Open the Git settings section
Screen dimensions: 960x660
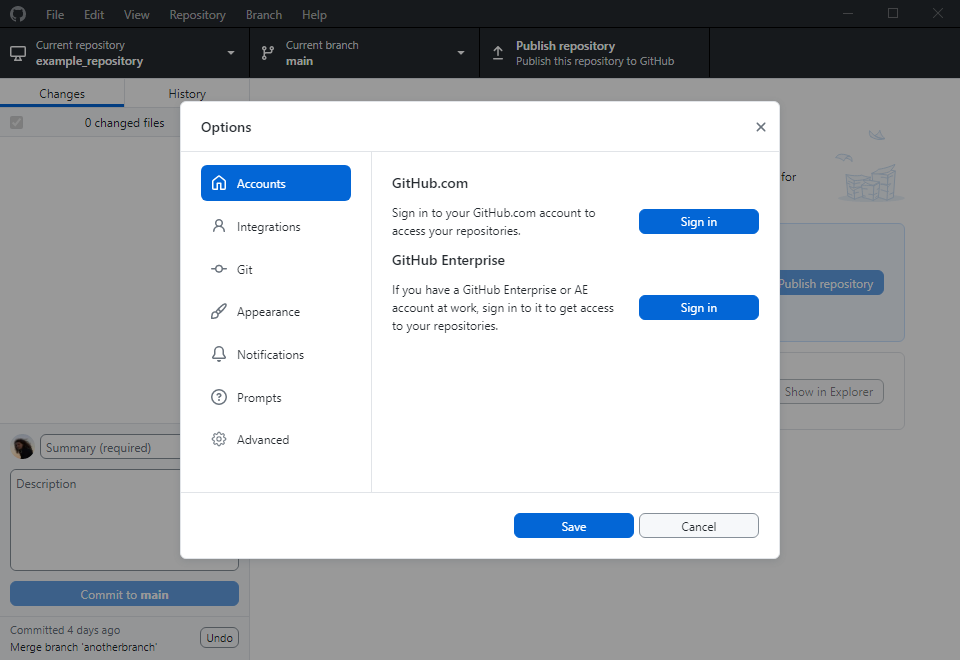point(276,269)
